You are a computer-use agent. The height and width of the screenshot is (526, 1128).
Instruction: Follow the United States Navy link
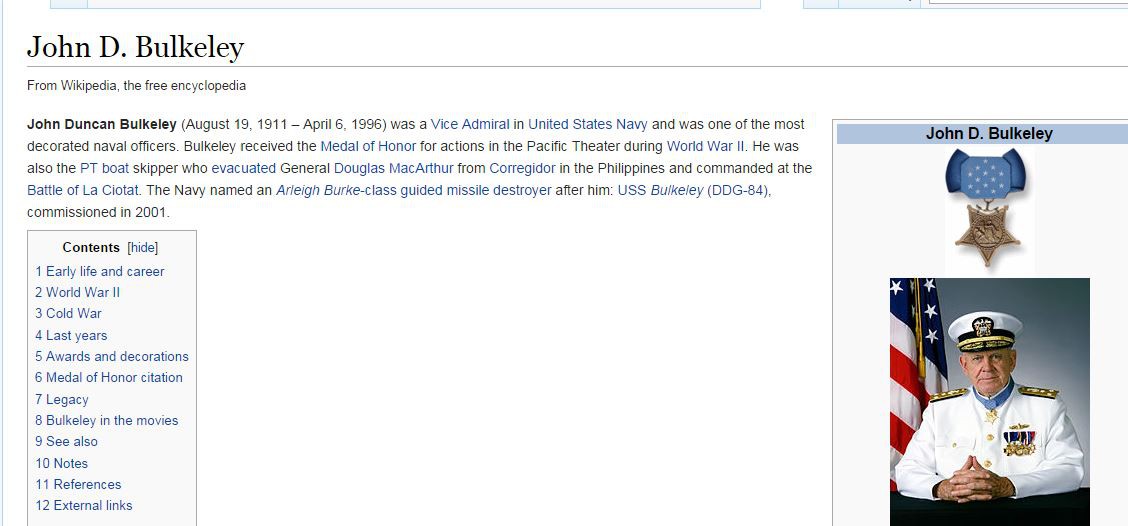point(587,124)
